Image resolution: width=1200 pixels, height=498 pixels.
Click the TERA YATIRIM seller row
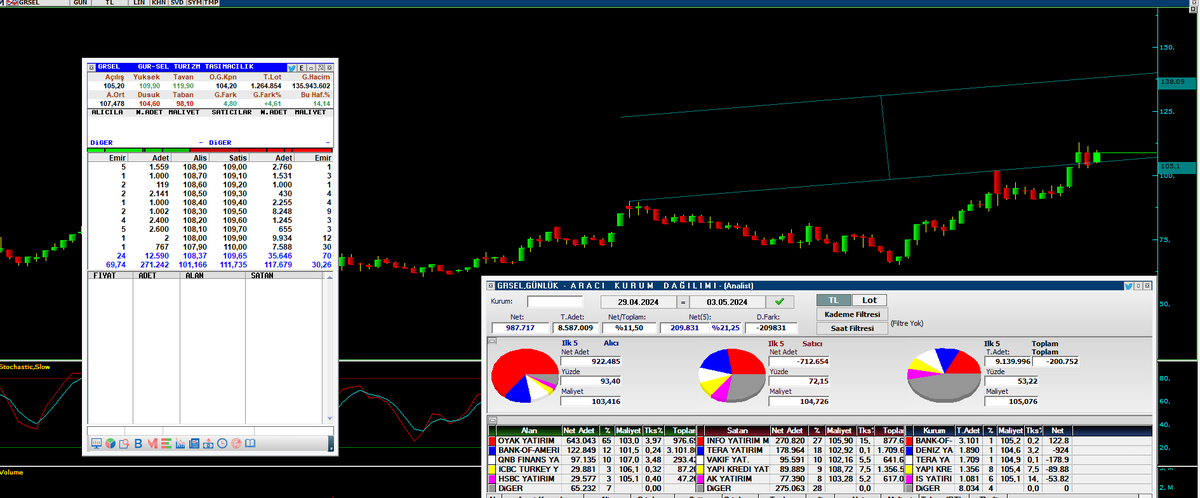tap(800, 450)
